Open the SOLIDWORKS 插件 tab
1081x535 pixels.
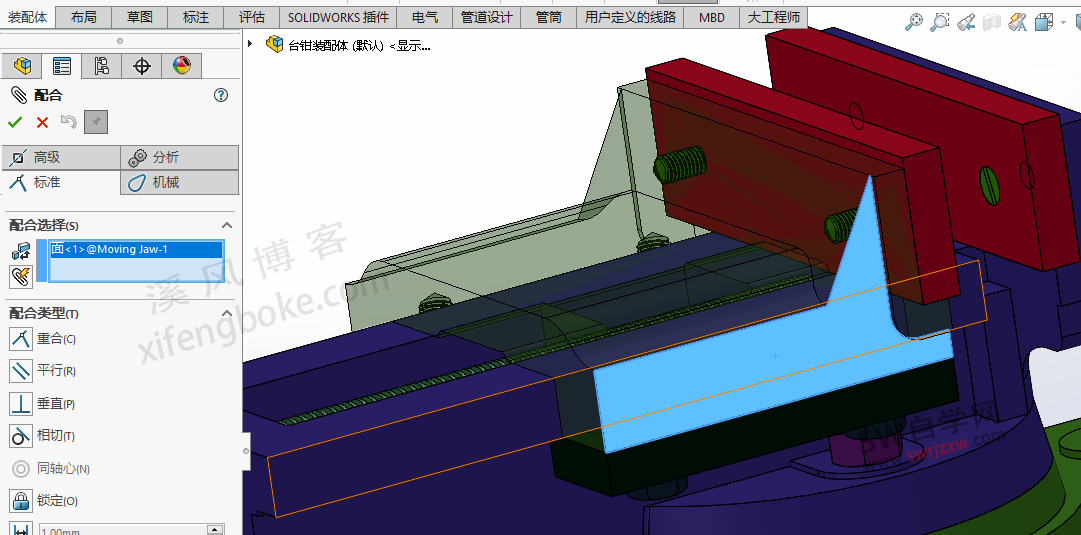[339, 17]
